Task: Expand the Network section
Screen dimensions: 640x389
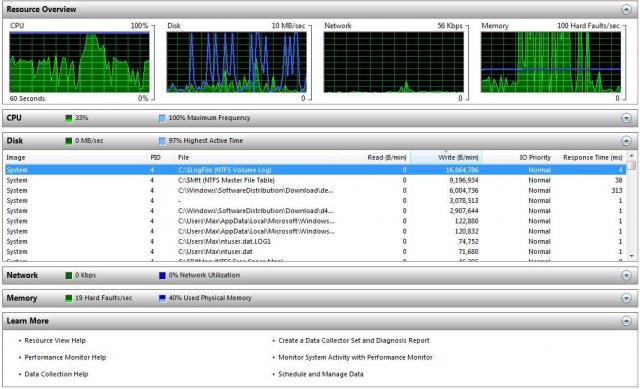Action: [626, 276]
